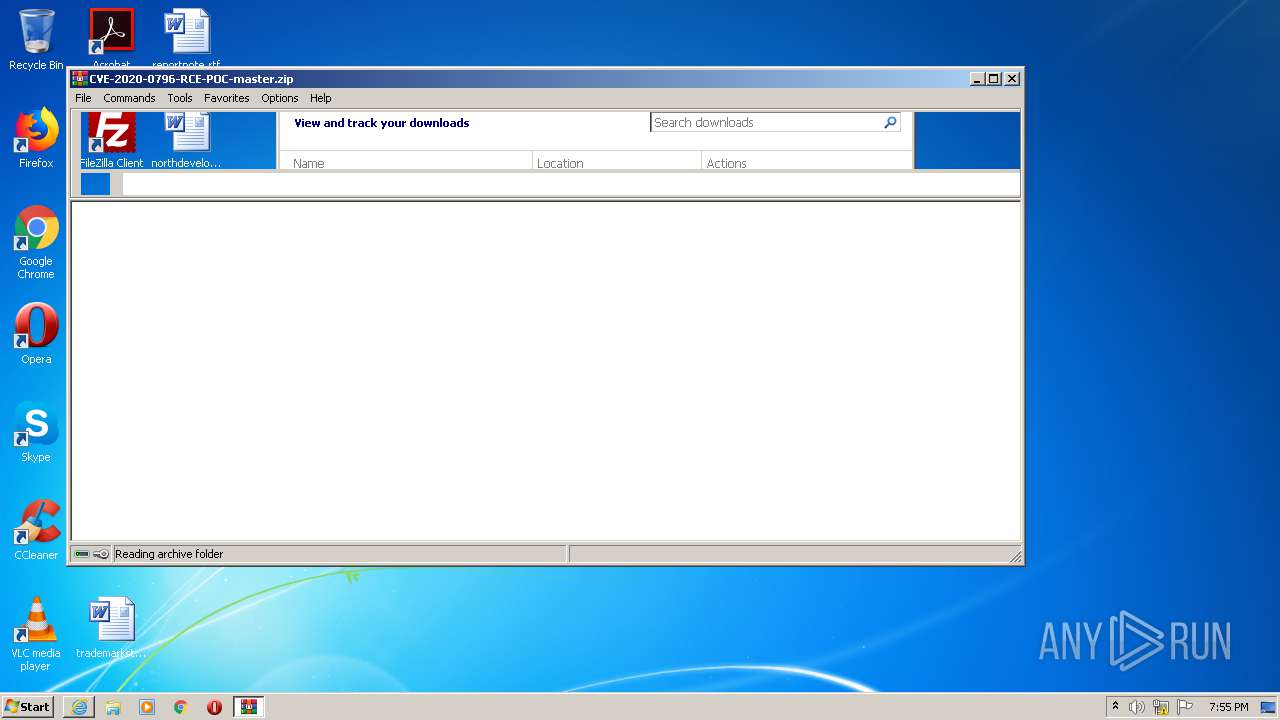The image size is (1280, 720).
Task: Open the Tools menu
Action: point(180,98)
